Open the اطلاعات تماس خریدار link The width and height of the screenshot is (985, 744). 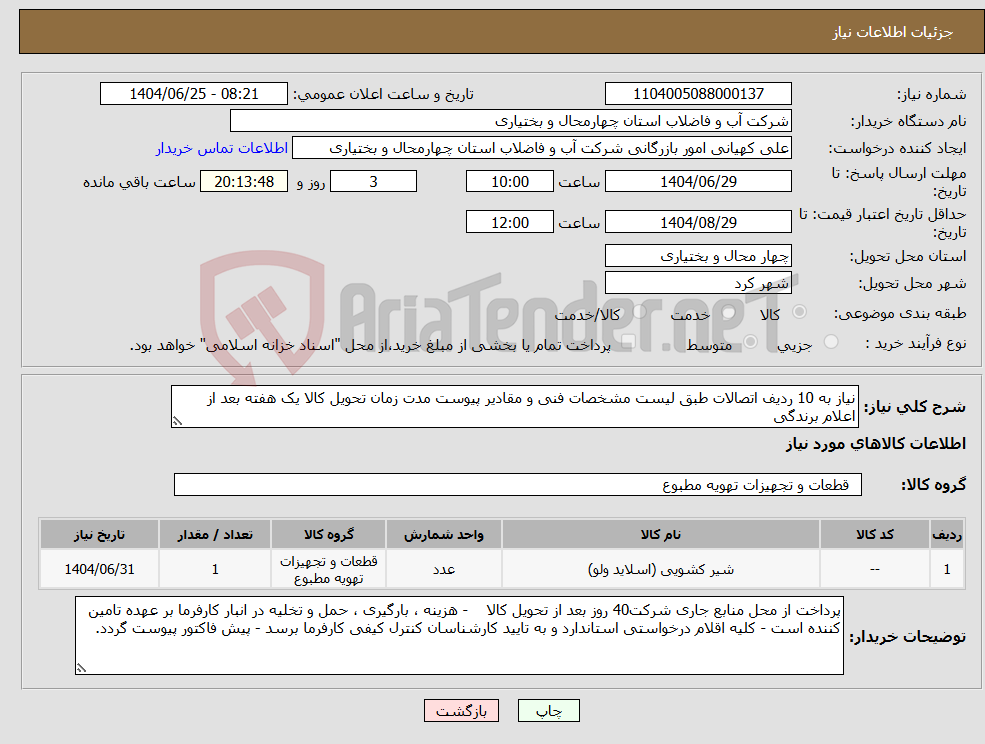pos(222,148)
